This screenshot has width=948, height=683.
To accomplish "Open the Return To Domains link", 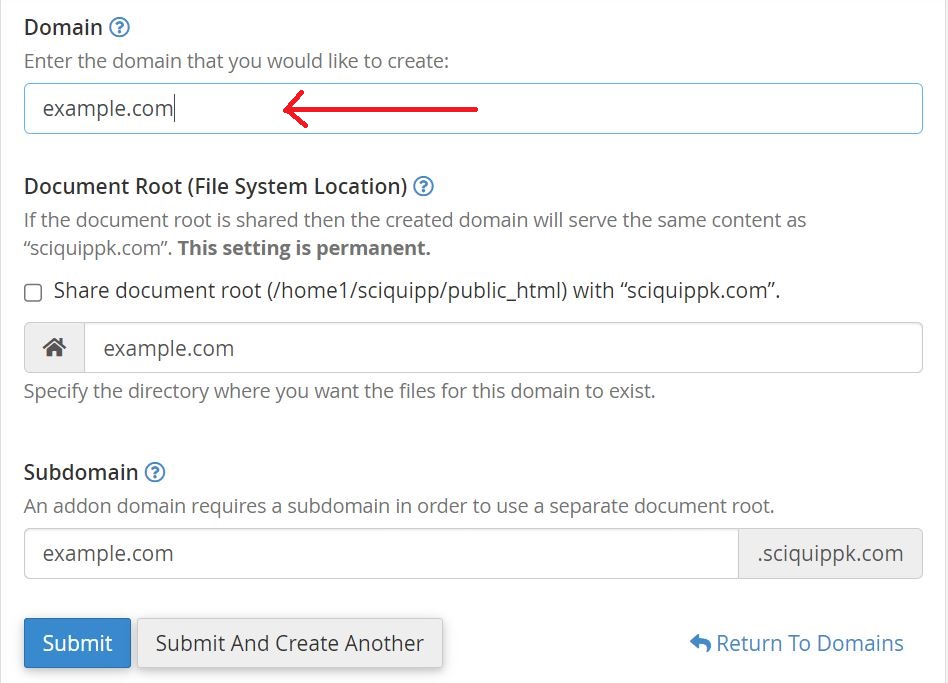I will [x=810, y=643].
